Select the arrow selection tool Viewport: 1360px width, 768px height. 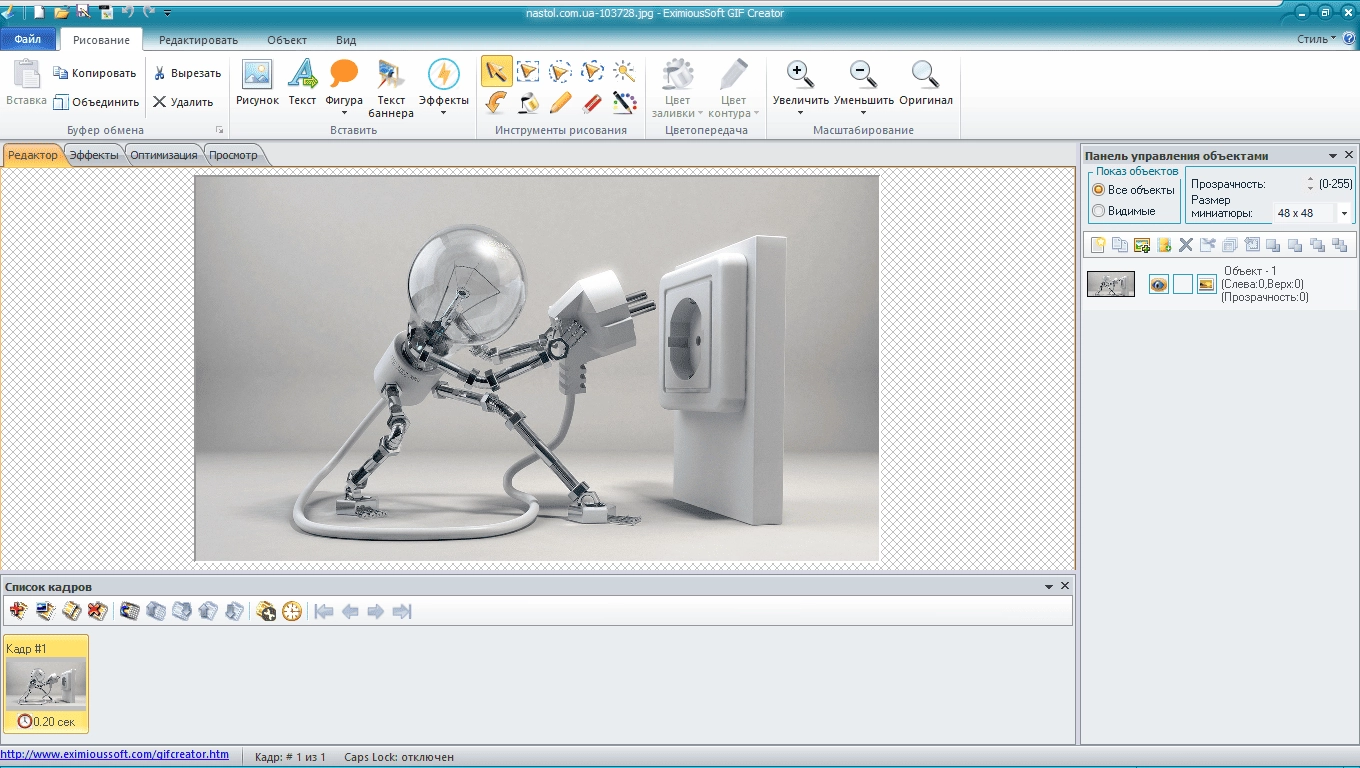pyautogui.click(x=496, y=71)
